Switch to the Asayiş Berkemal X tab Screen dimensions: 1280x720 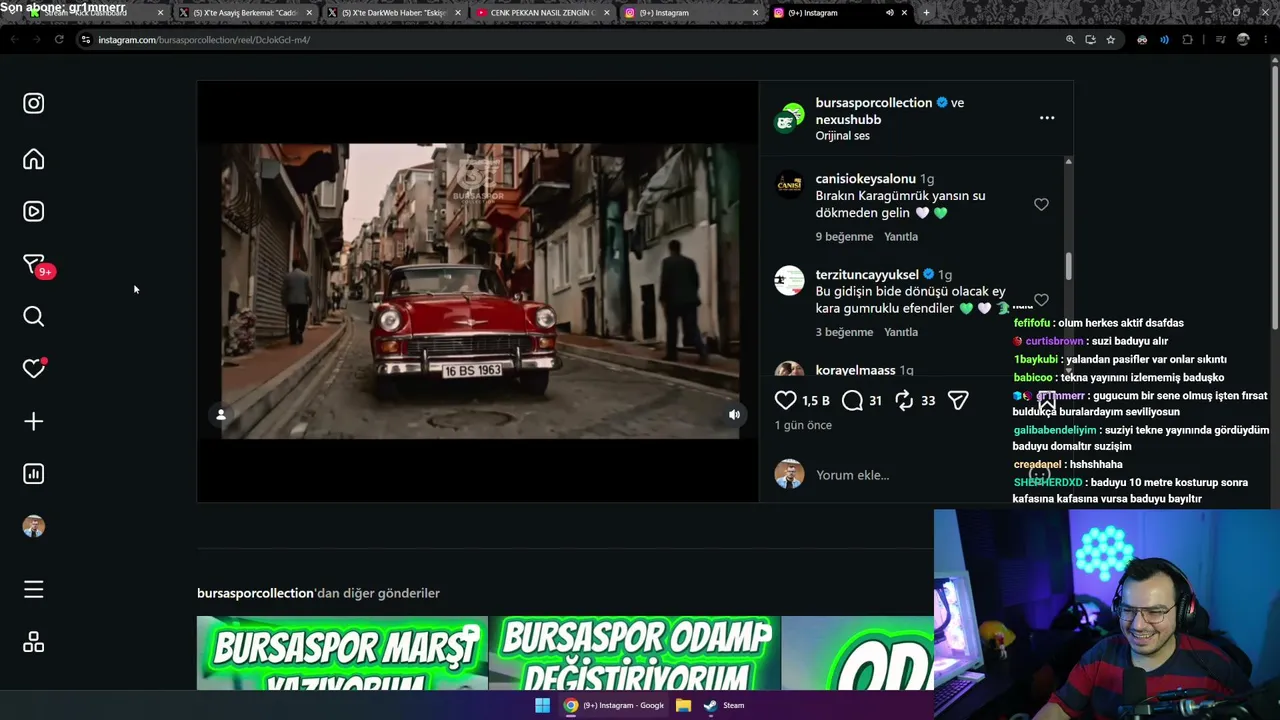[x=244, y=13]
